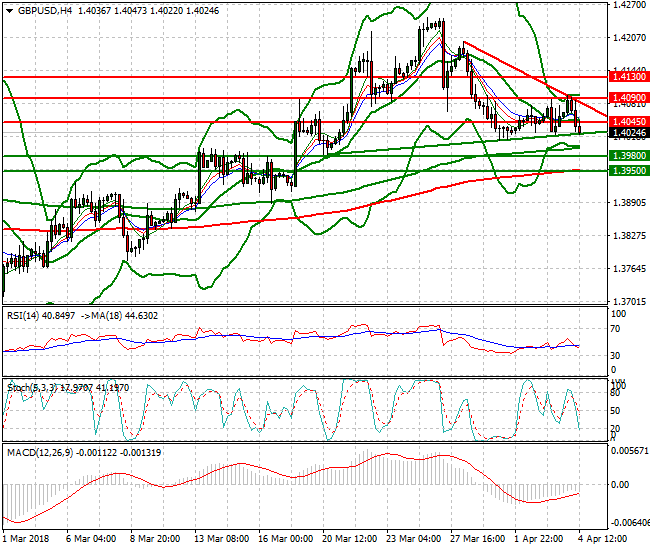Click the black current price label 1.40246
The image size is (650, 550).
[x=629, y=133]
